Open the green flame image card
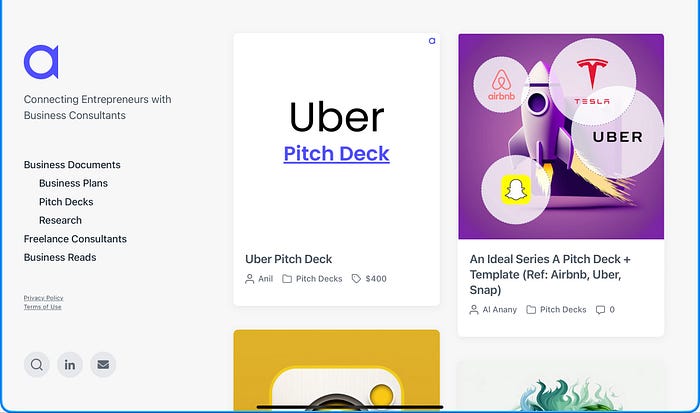 tap(561, 386)
